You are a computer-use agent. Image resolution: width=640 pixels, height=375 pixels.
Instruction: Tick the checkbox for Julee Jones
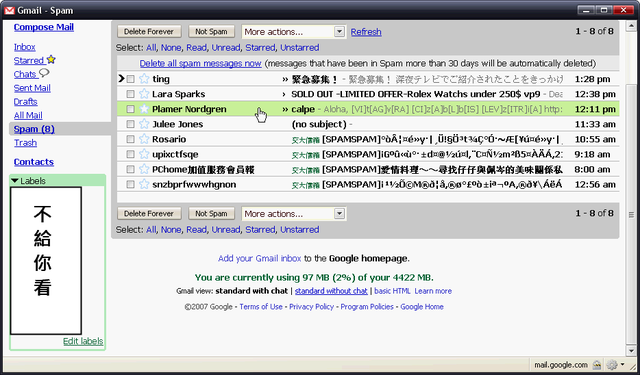pyautogui.click(x=130, y=124)
